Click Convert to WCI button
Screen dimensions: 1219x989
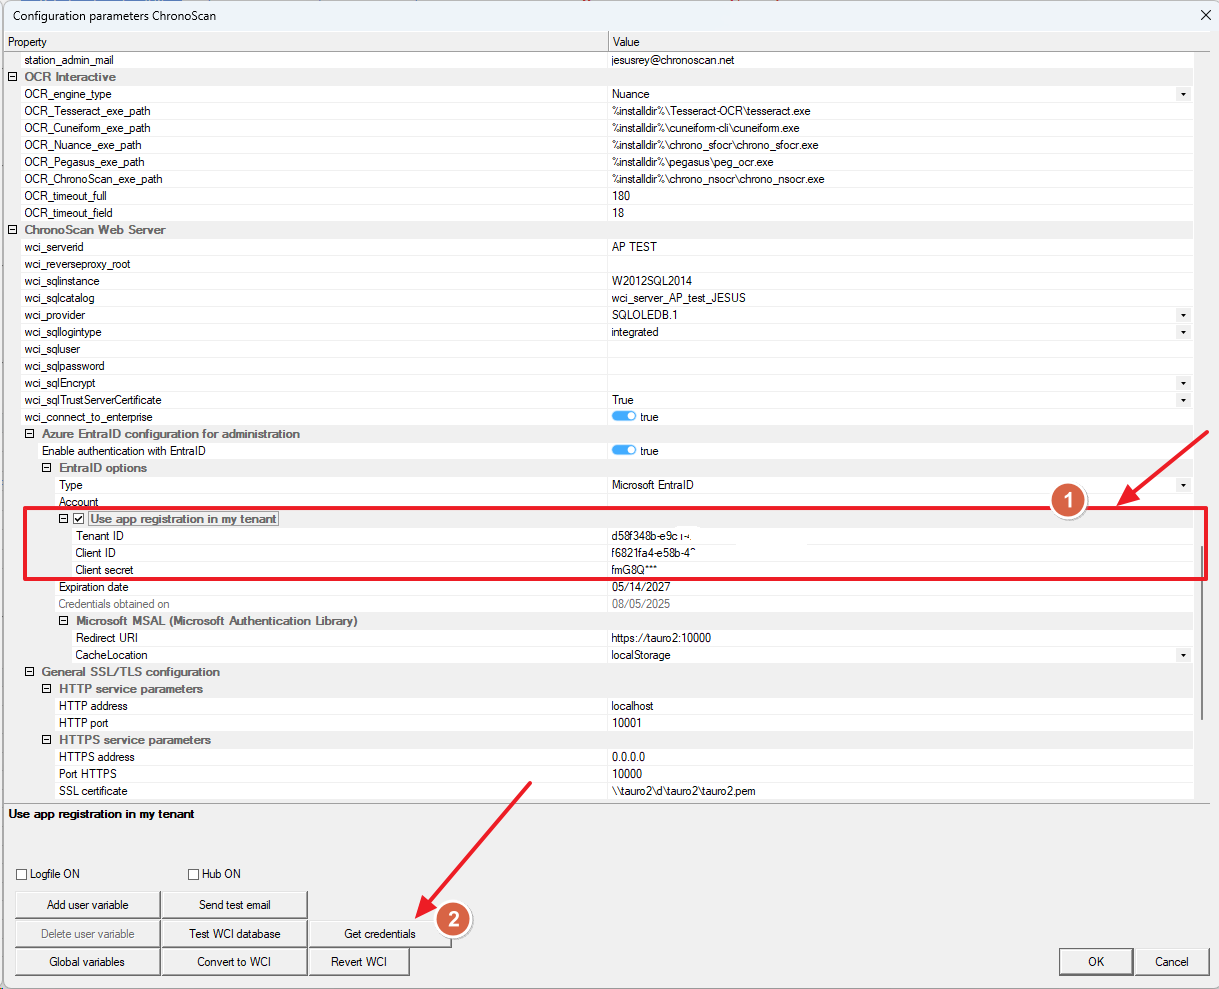[234, 962]
